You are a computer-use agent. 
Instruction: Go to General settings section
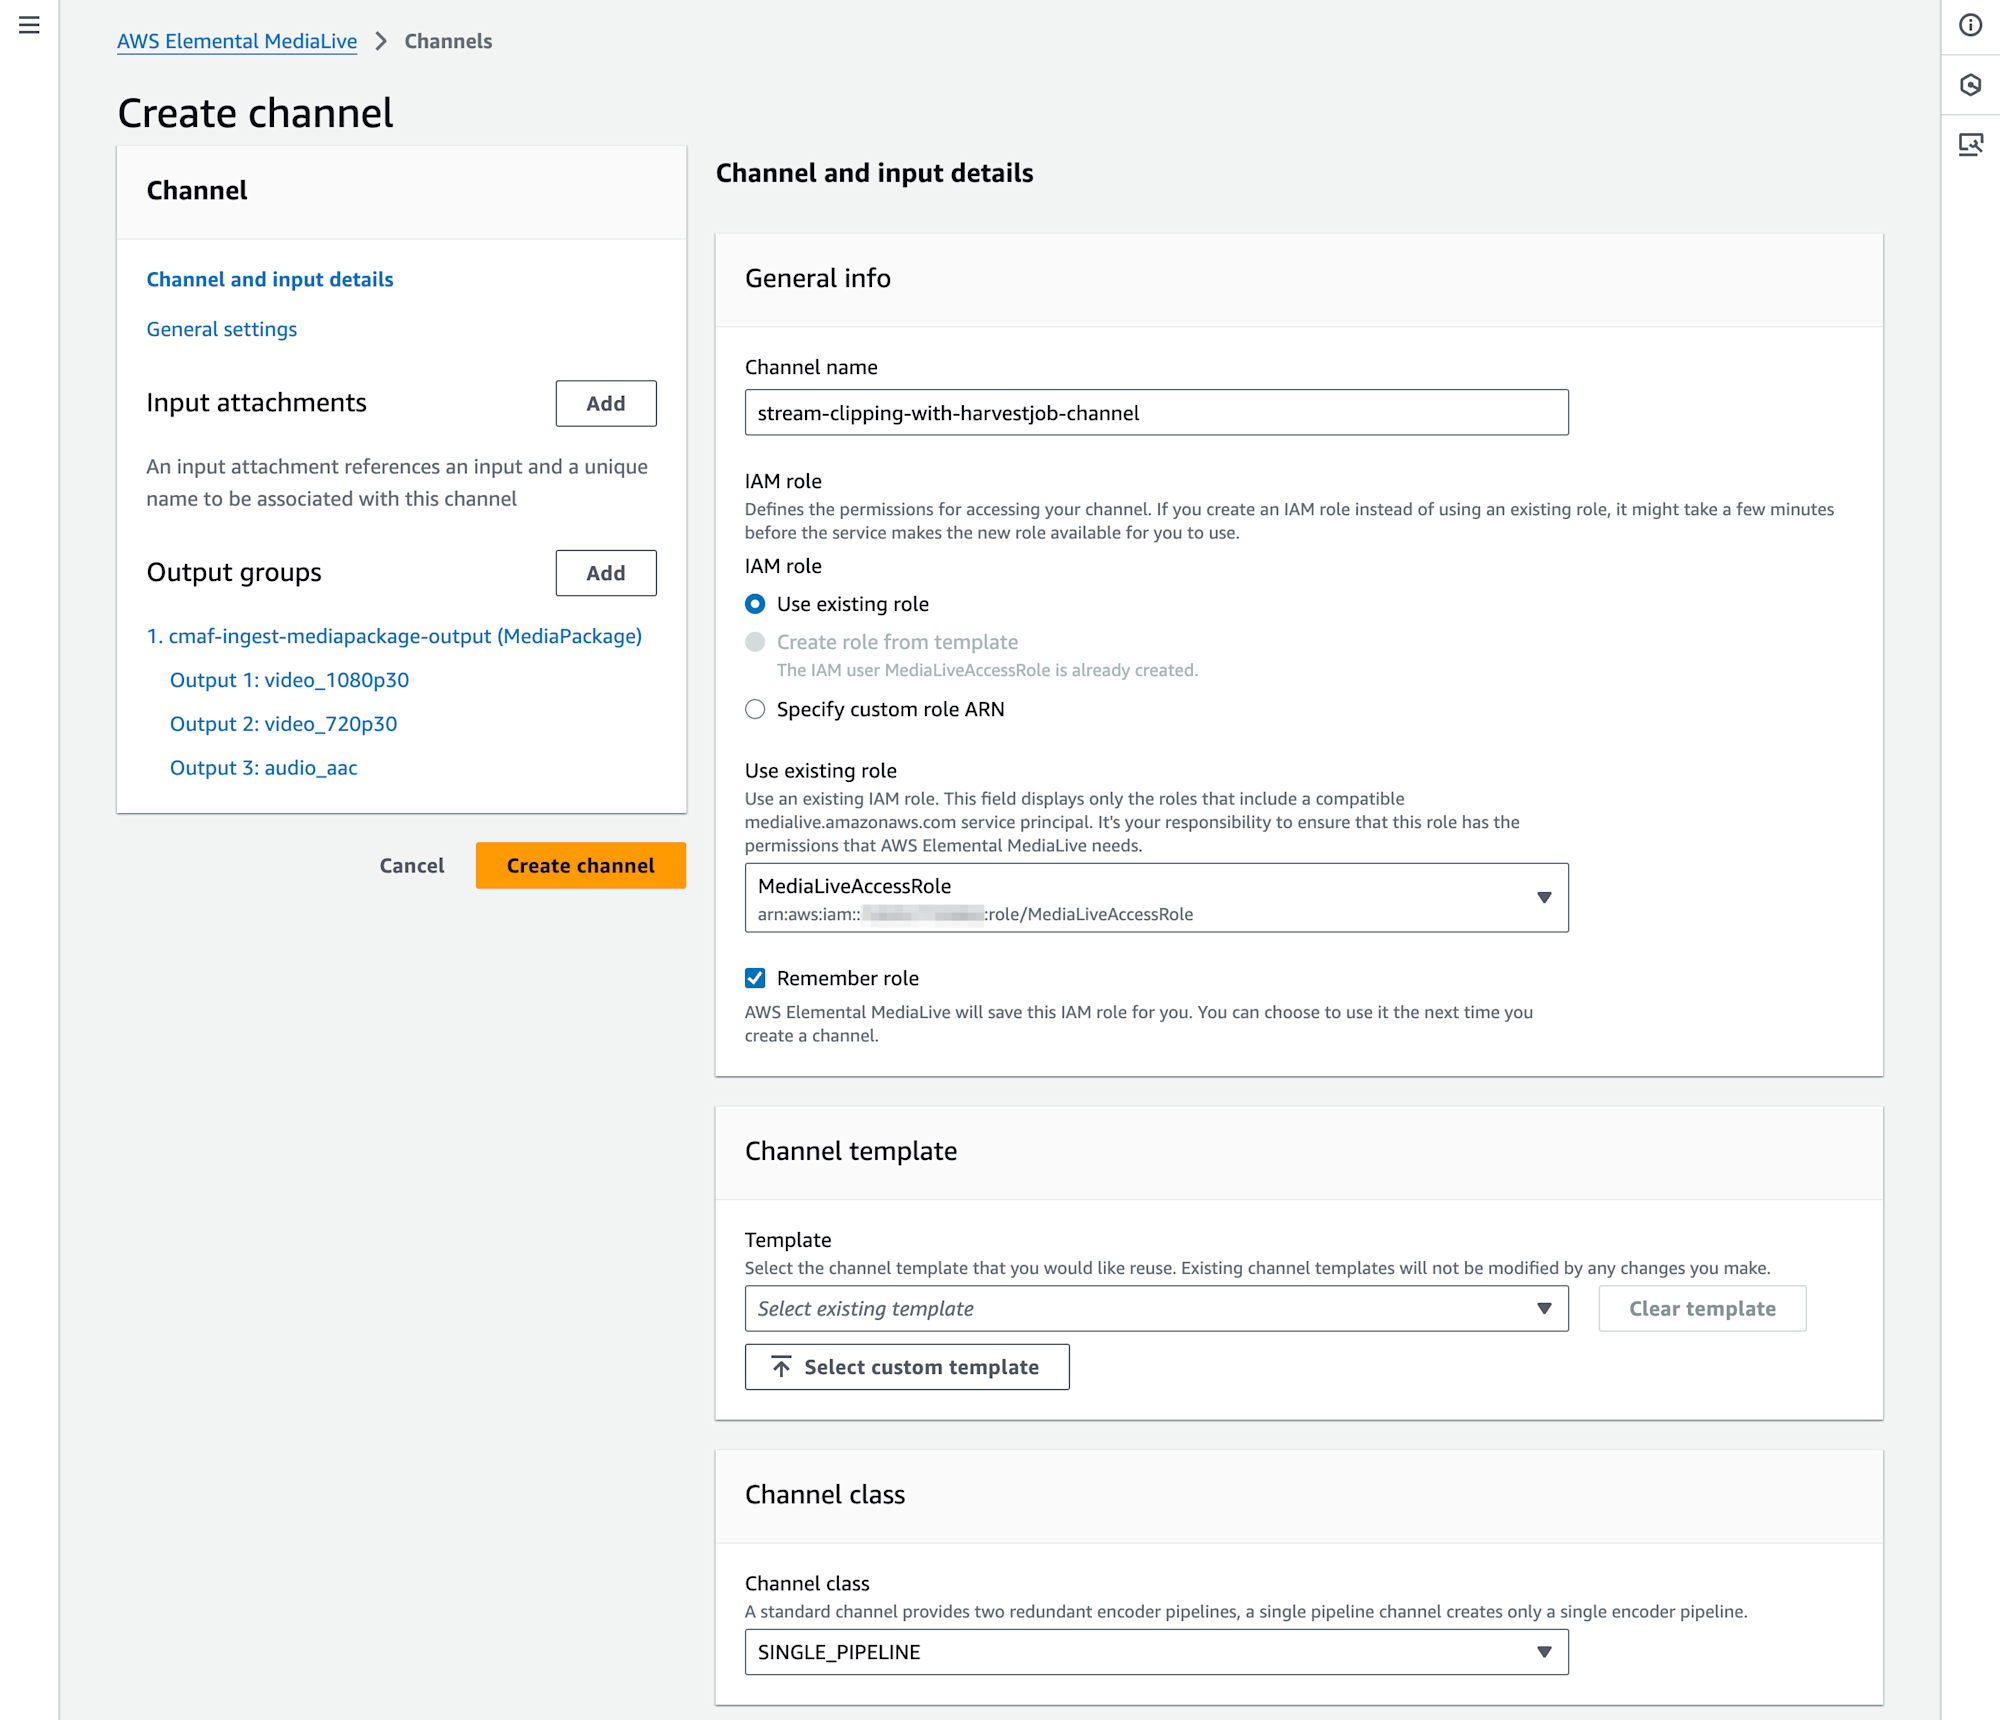click(x=222, y=329)
